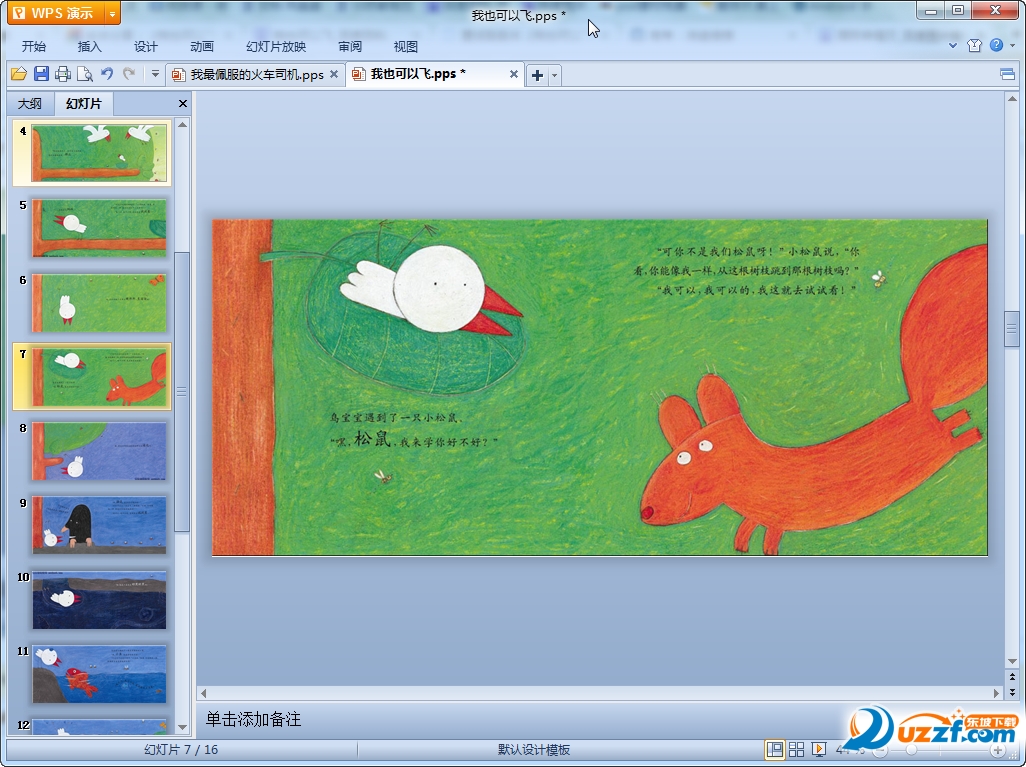
Task: Open file with the folder icon
Action: point(19,74)
